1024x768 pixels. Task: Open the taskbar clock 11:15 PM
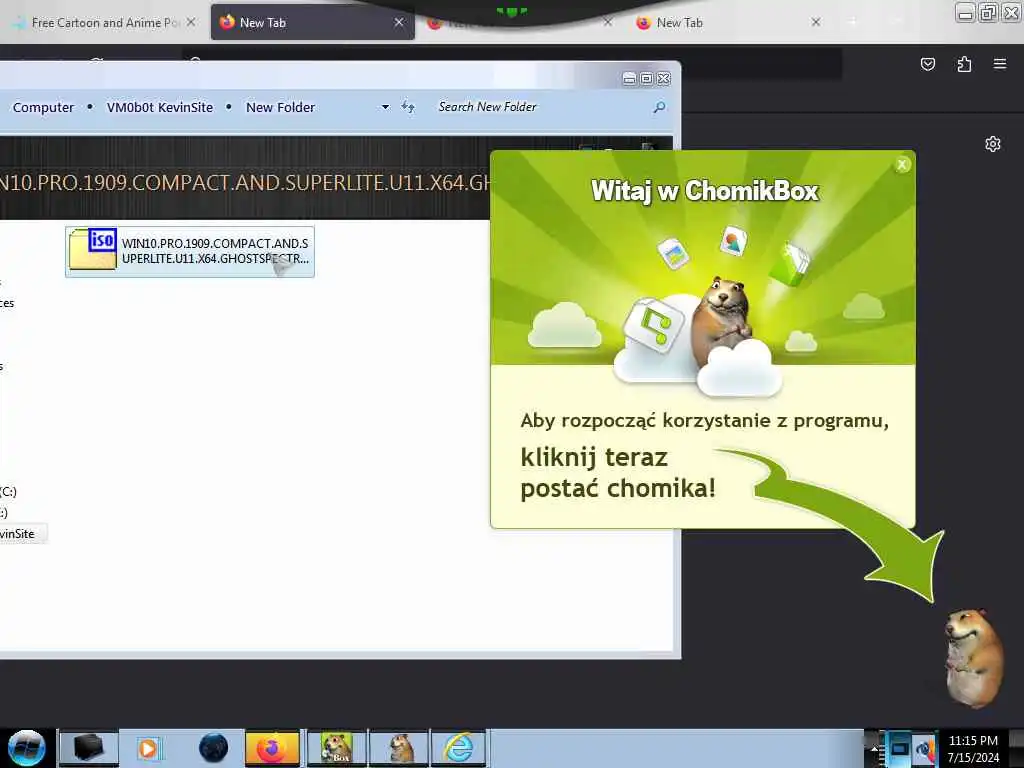point(973,748)
